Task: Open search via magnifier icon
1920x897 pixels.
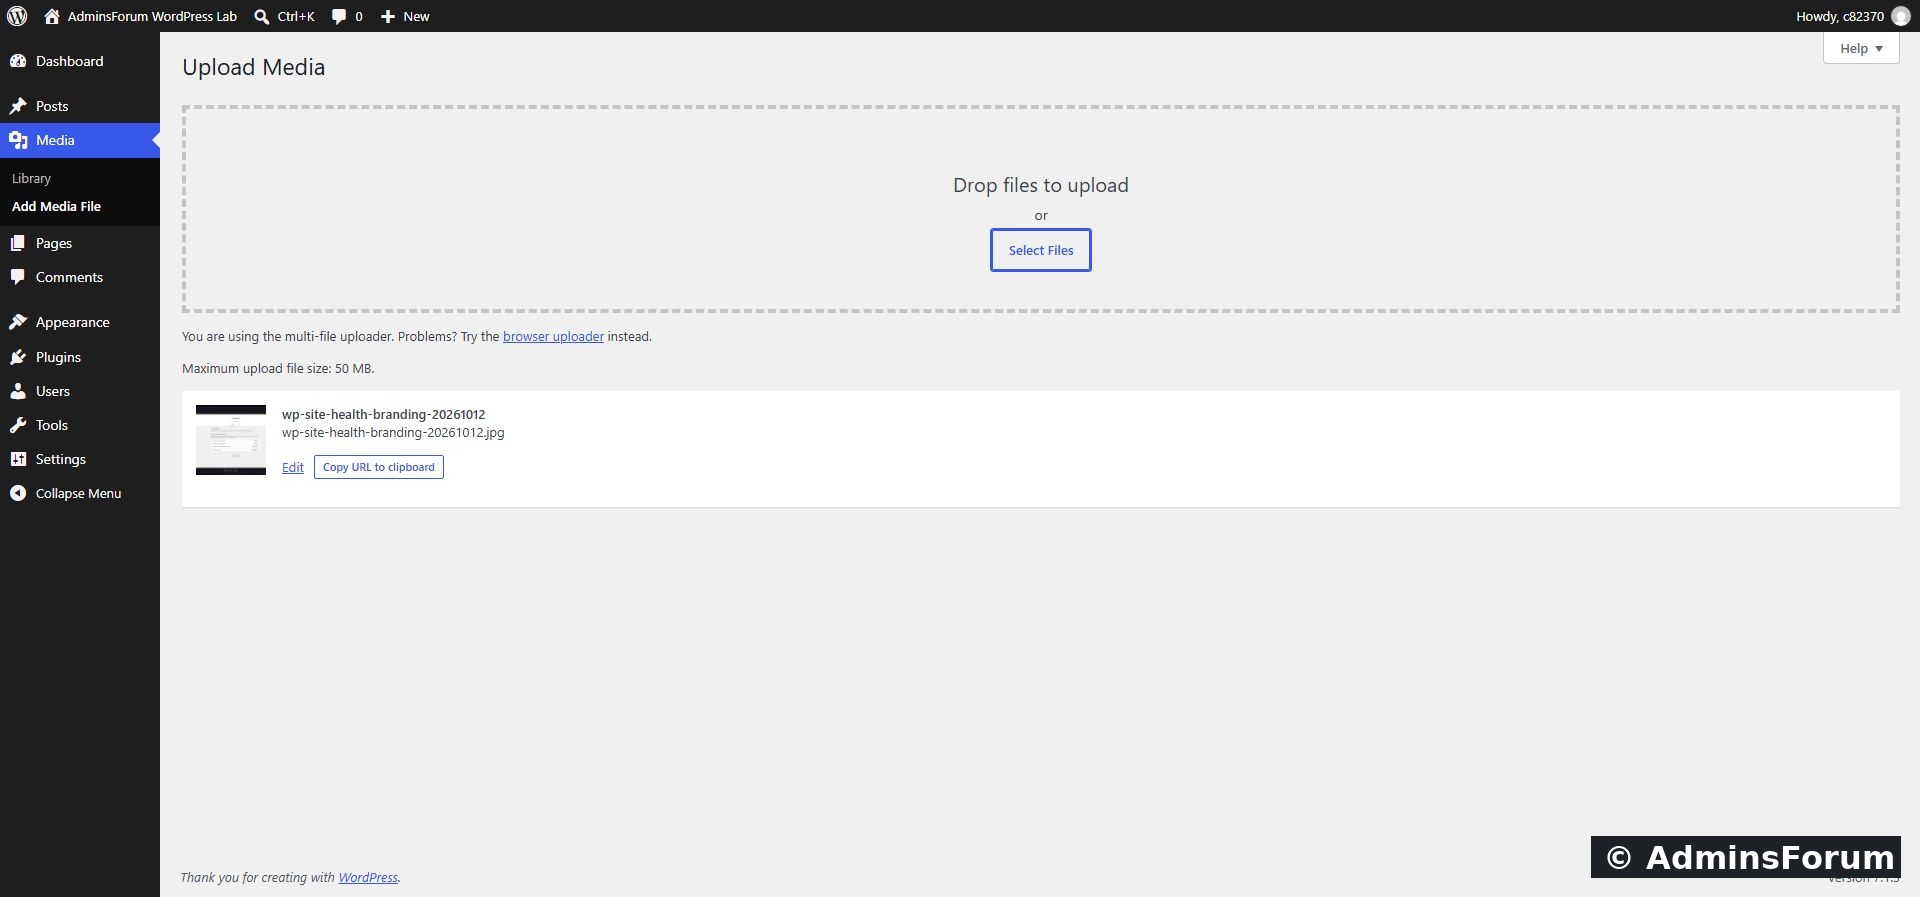Action: click(x=262, y=16)
